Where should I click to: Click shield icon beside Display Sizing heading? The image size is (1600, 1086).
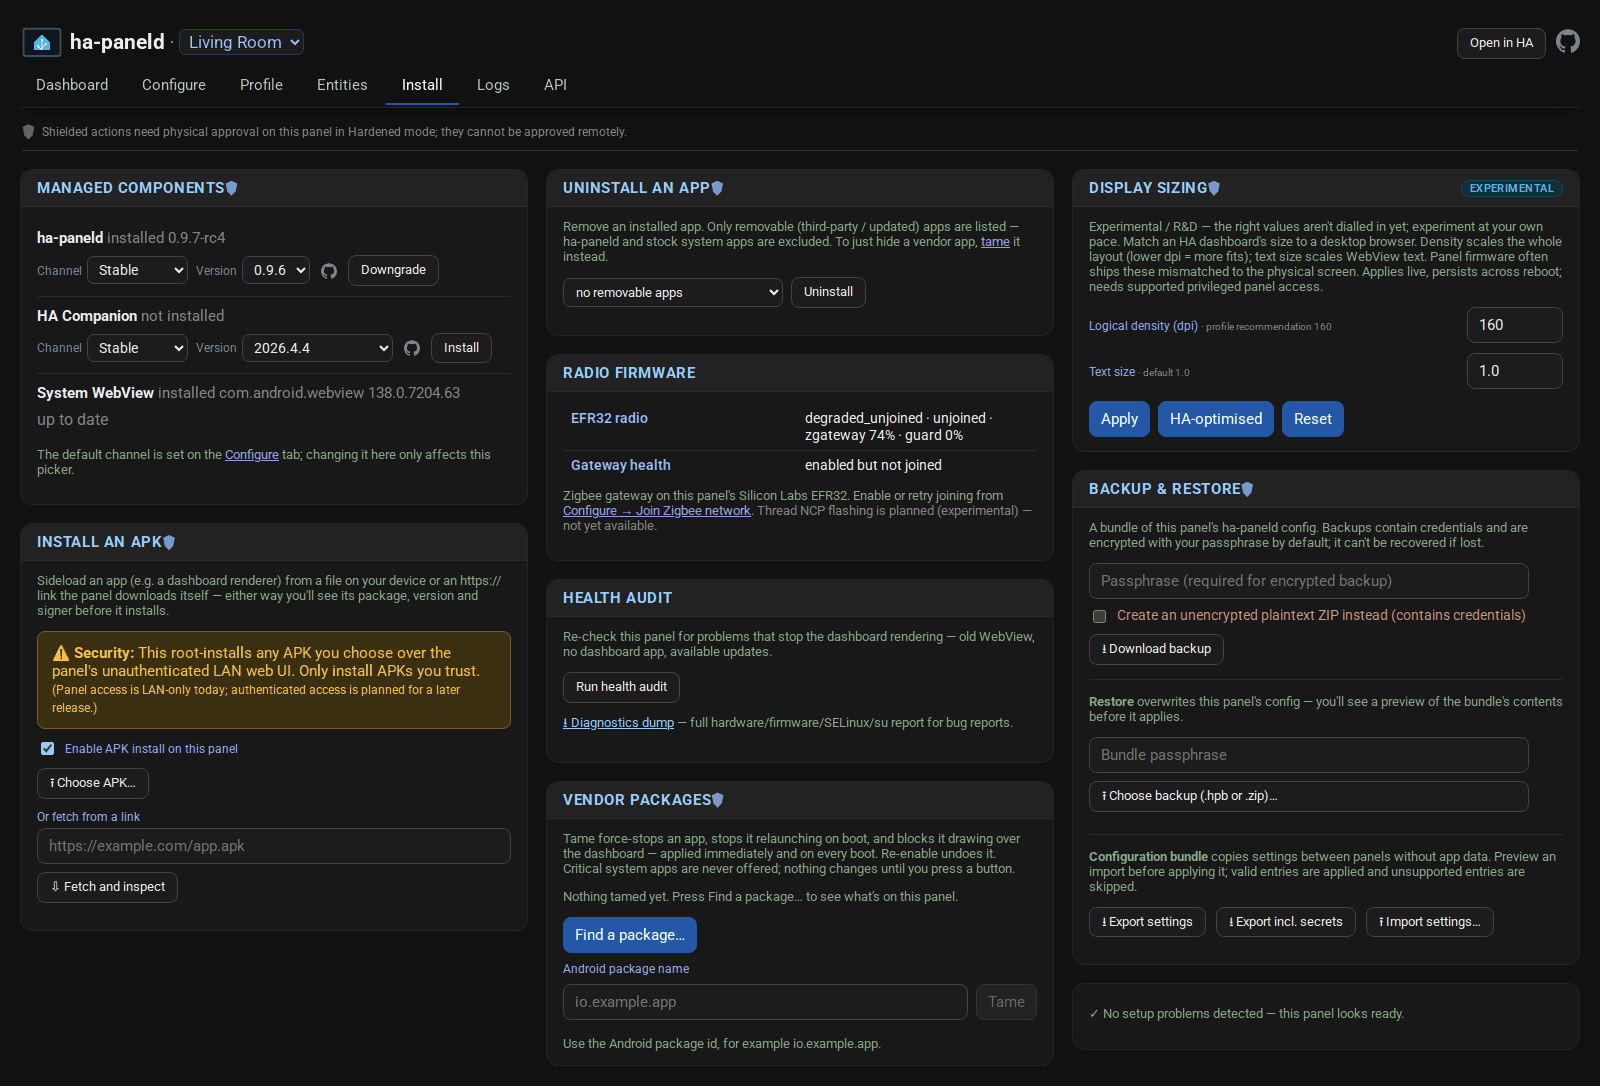click(1214, 188)
